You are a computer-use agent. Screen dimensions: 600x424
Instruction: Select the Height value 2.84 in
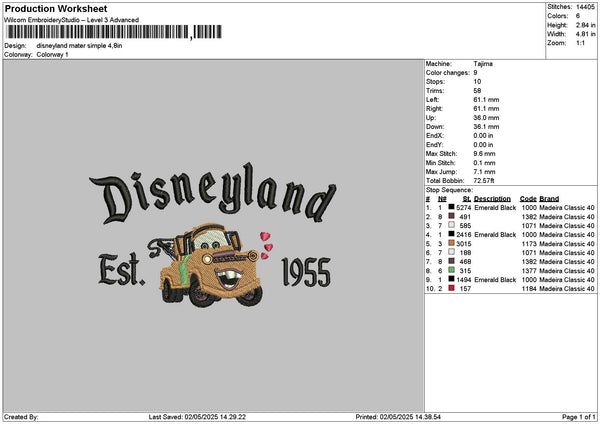click(585, 25)
